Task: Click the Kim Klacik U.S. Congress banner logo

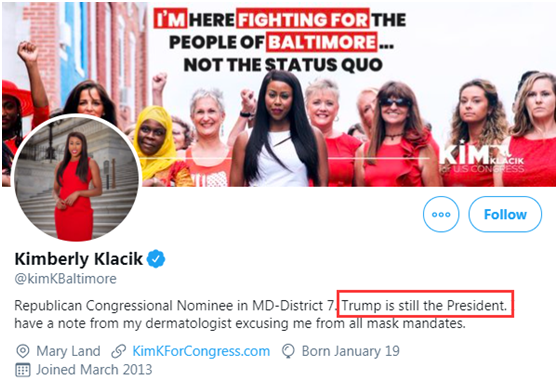Action: point(481,157)
